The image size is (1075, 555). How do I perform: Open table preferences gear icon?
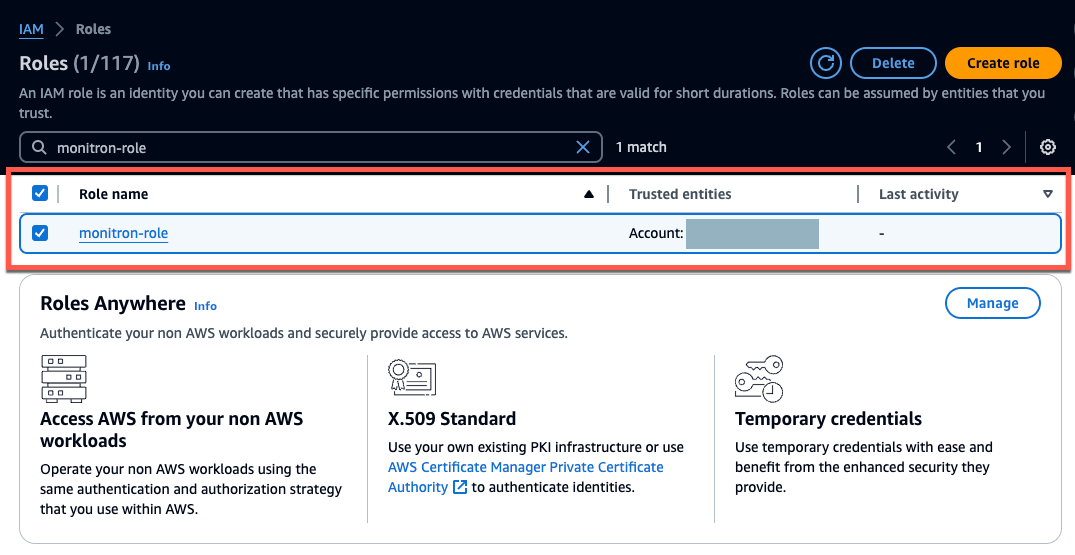click(1048, 147)
